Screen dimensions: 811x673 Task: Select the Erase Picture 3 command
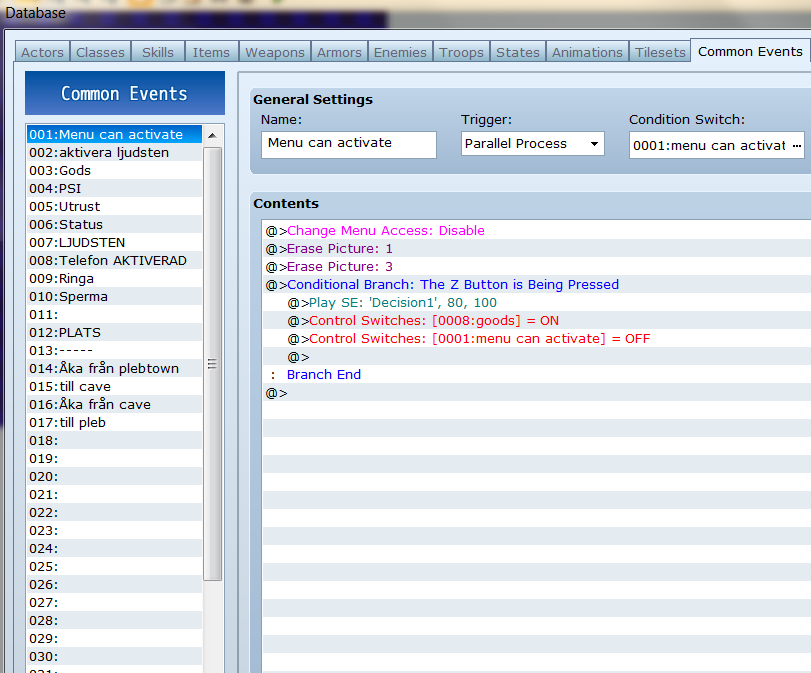[x=537, y=266]
